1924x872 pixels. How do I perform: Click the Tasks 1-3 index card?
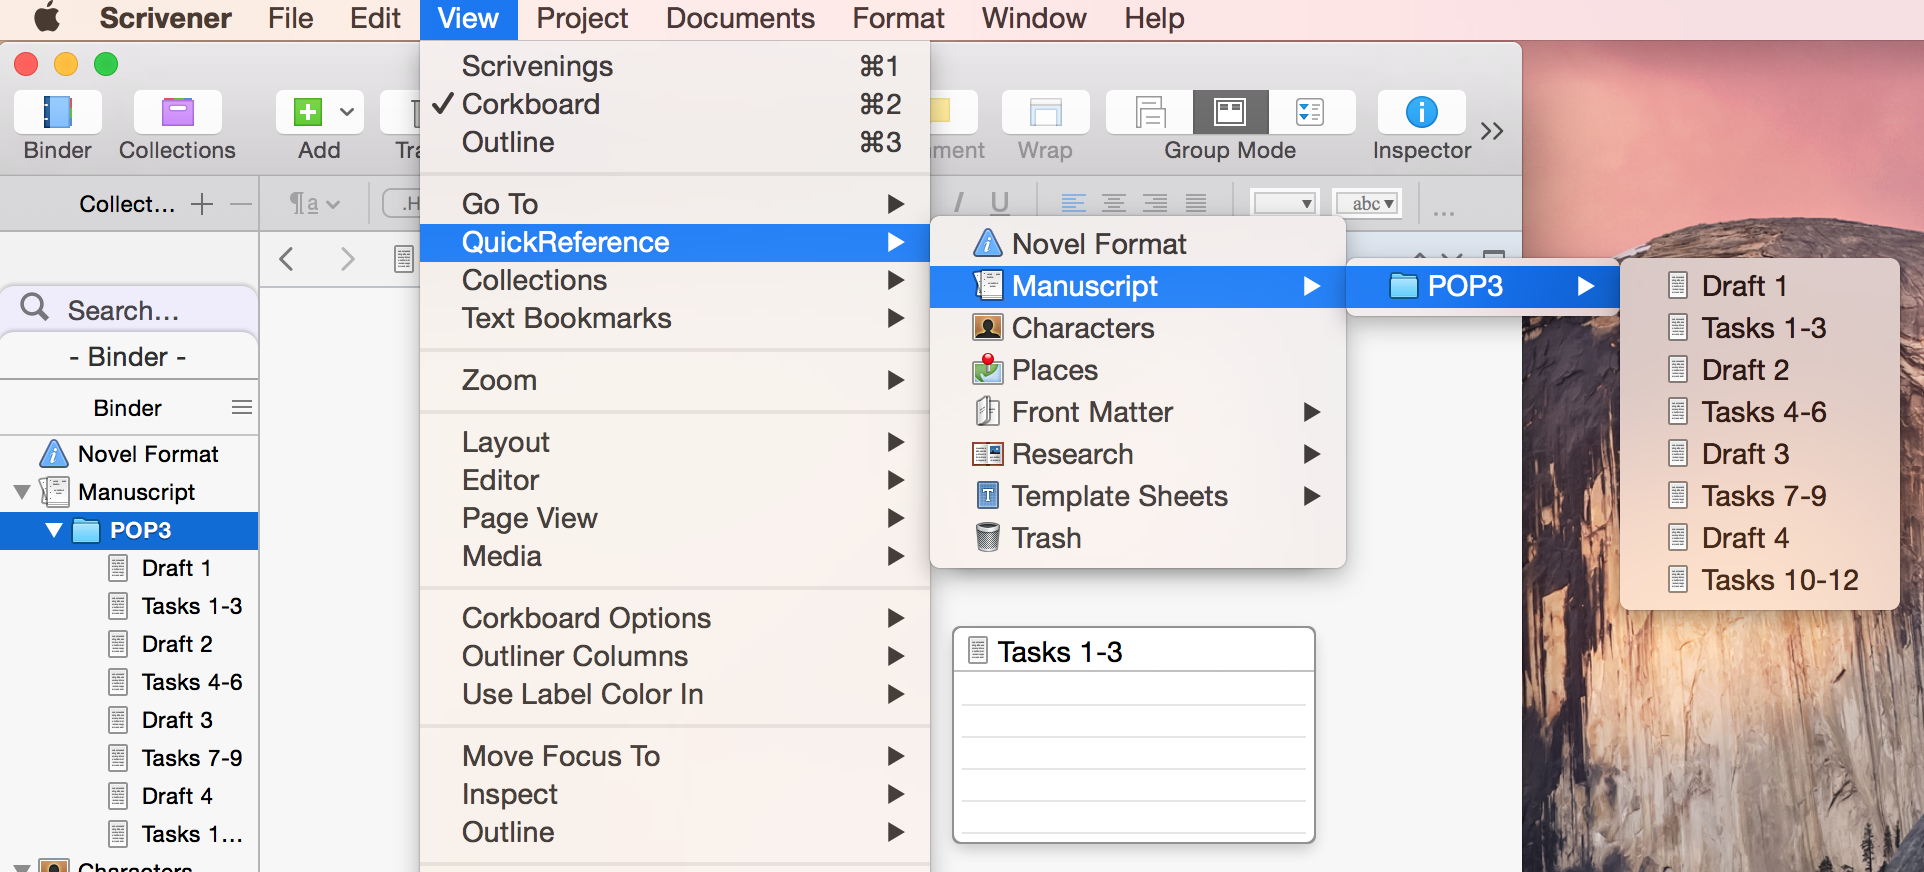click(1134, 735)
